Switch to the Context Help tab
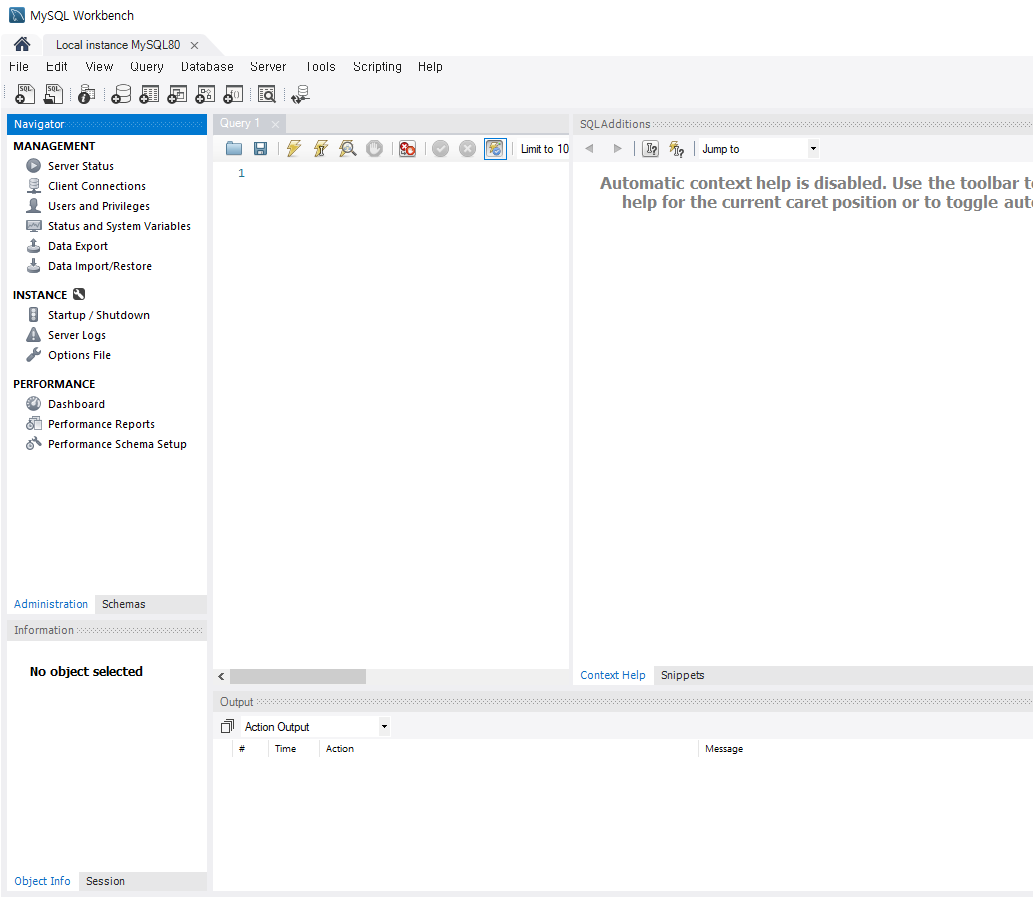Image resolution: width=1033 pixels, height=898 pixels. [613, 675]
